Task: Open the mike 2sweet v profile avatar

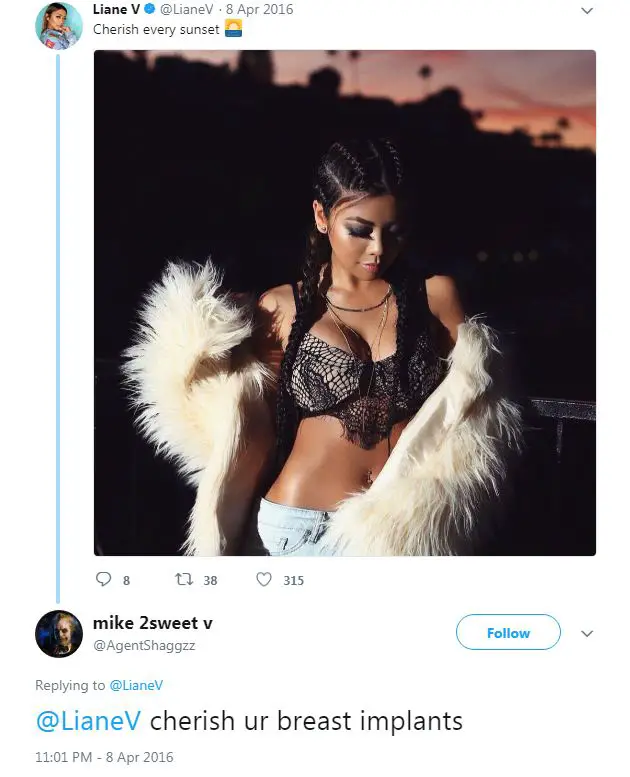Action: coord(58,634)
